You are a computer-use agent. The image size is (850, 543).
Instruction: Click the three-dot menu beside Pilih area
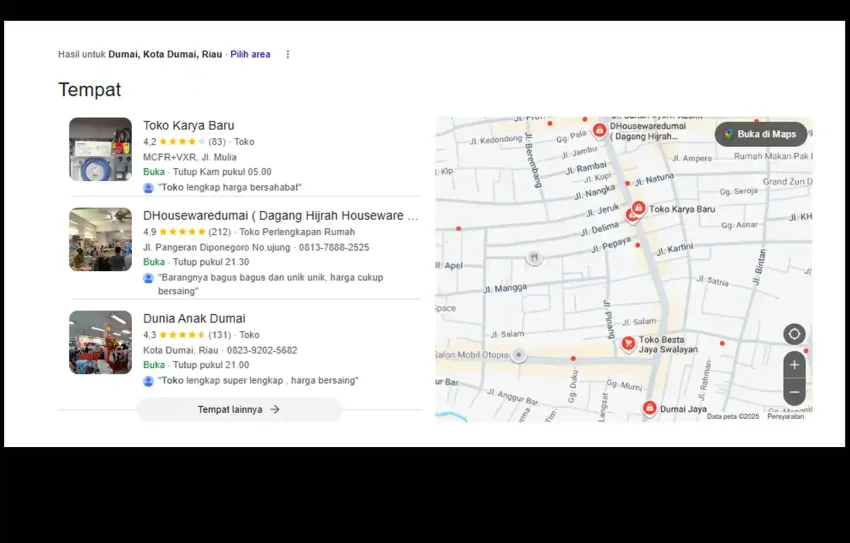288,55
